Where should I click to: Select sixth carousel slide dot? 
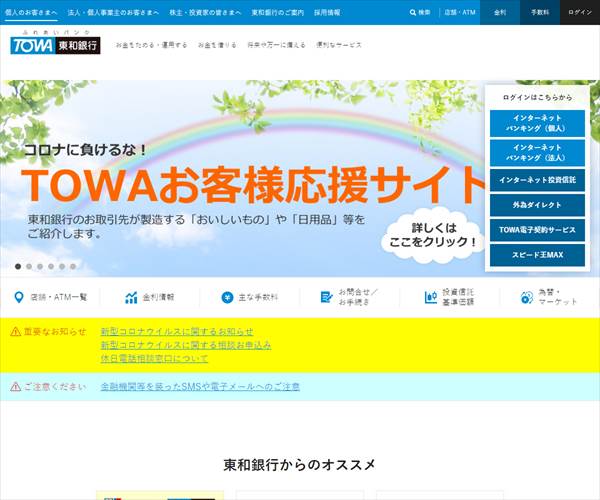coord(73,266)
